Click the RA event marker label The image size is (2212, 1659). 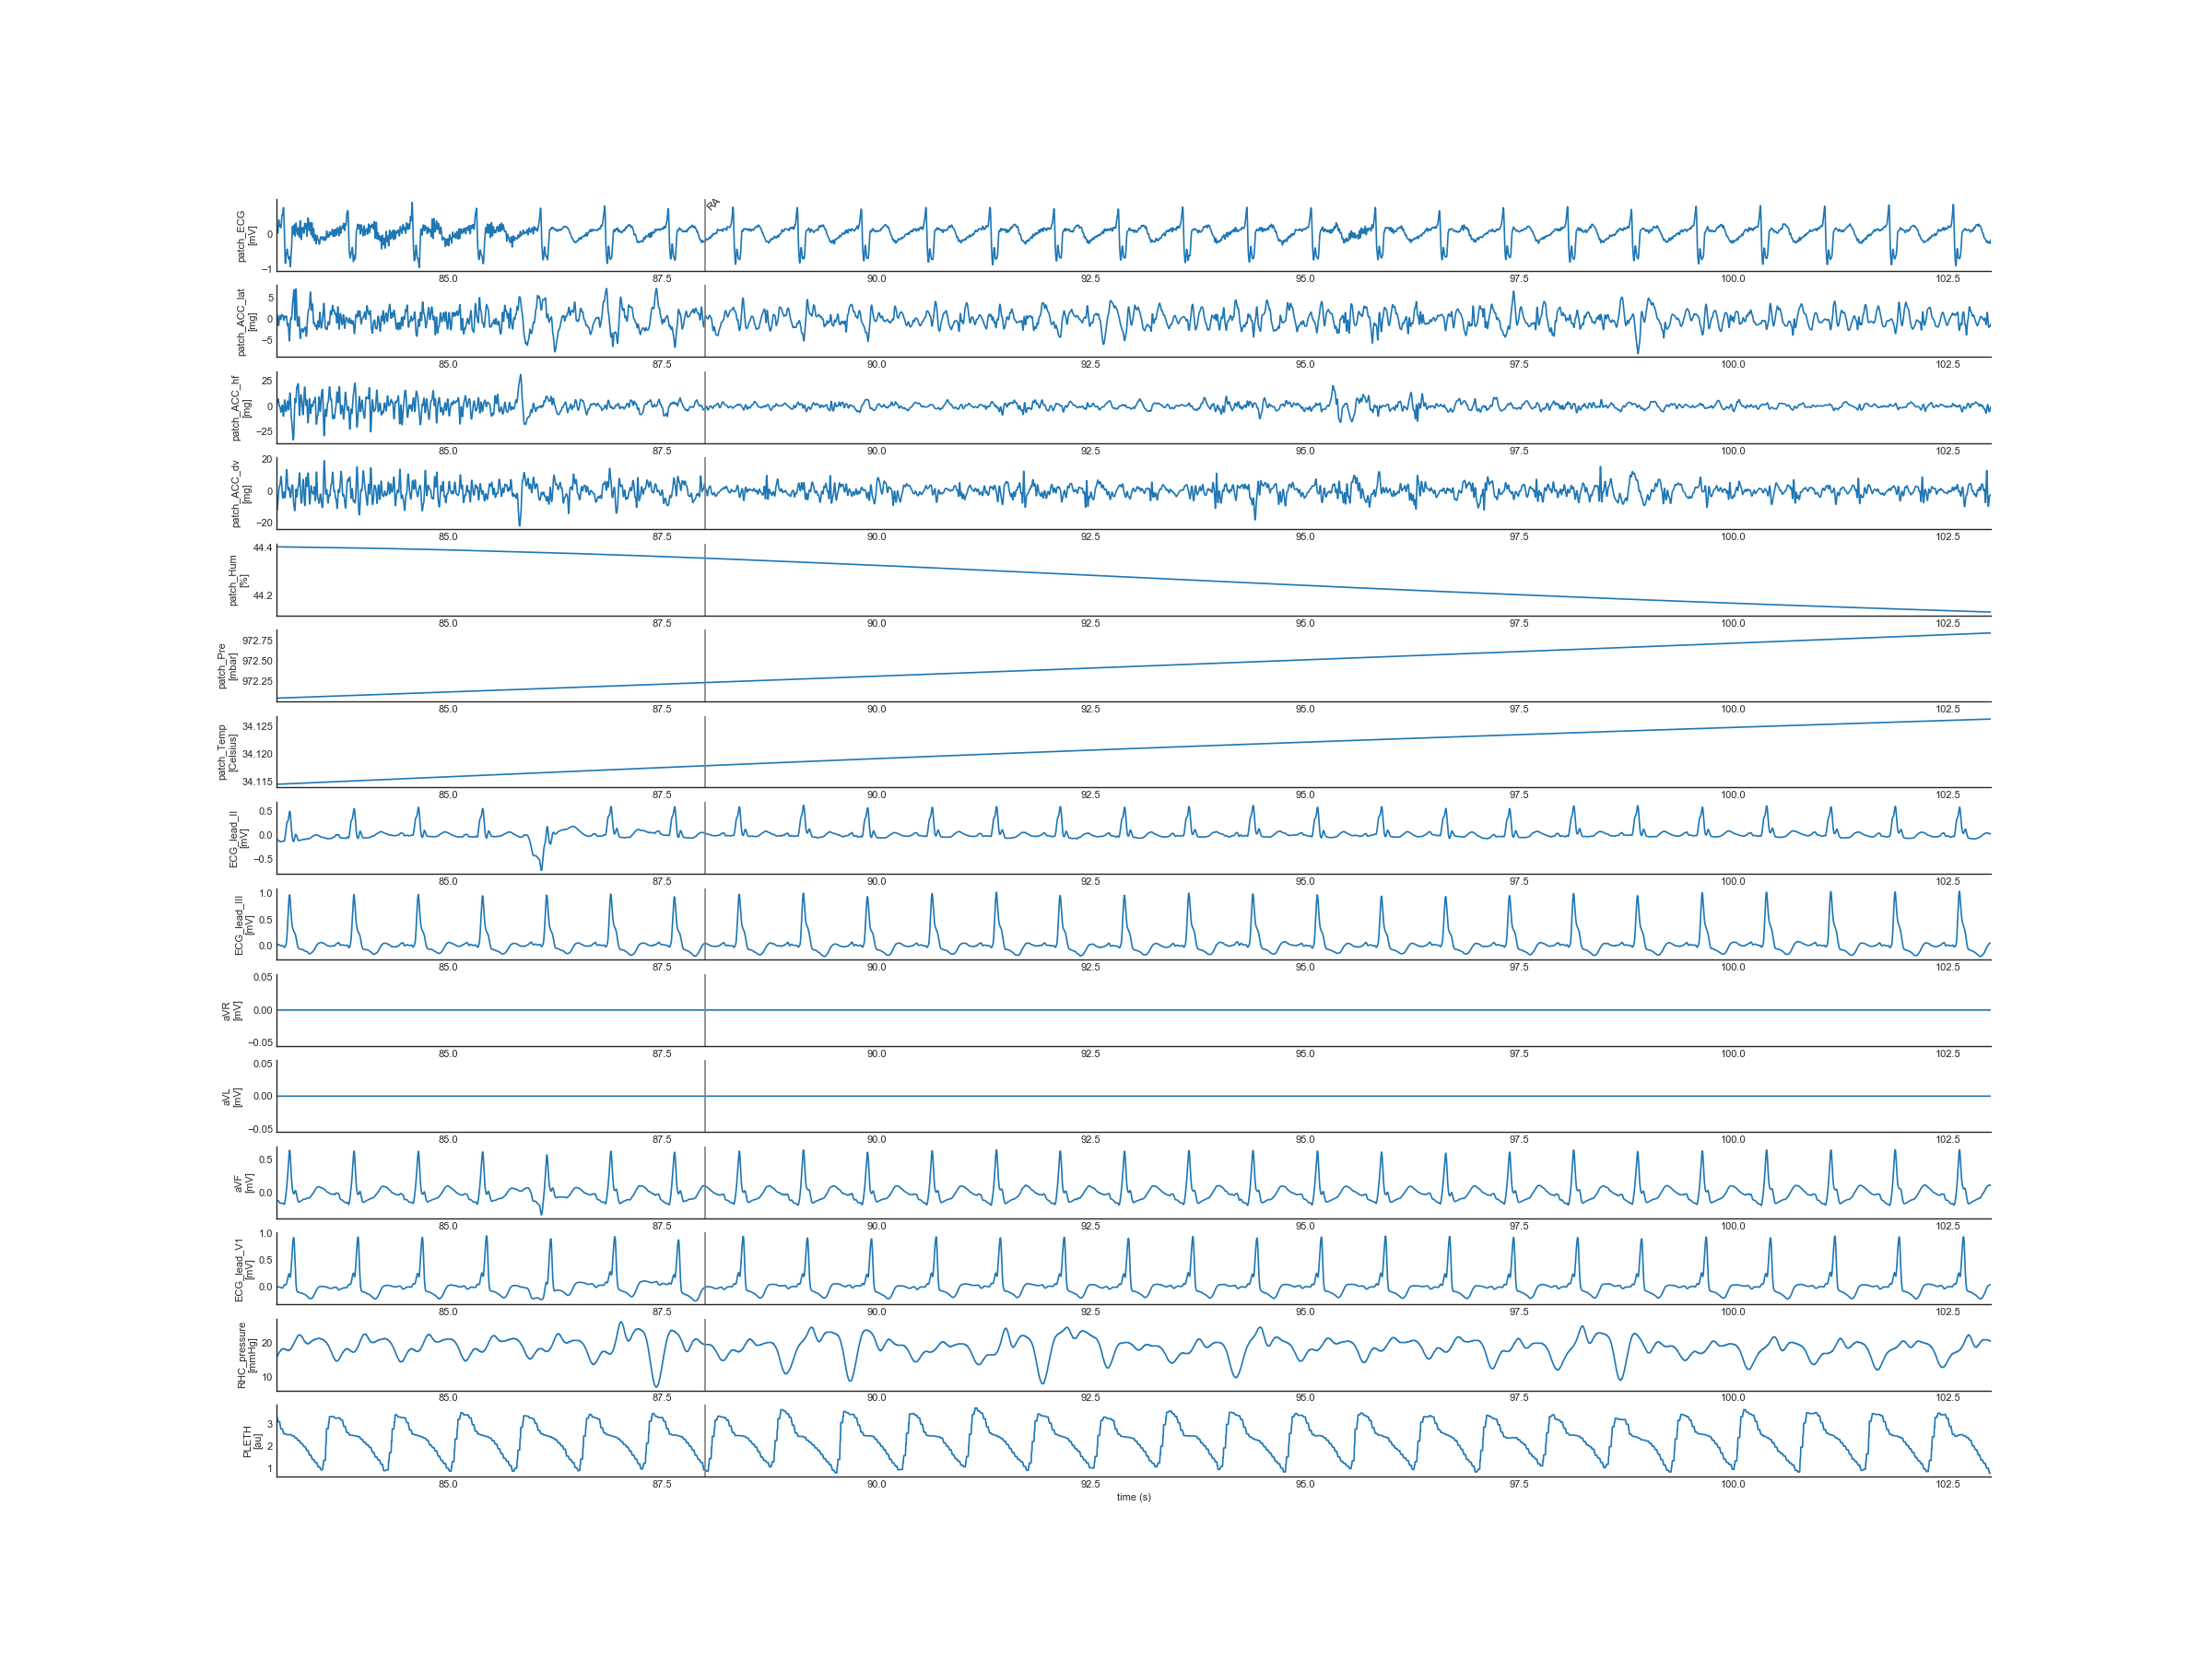click(x=713, y=204)
